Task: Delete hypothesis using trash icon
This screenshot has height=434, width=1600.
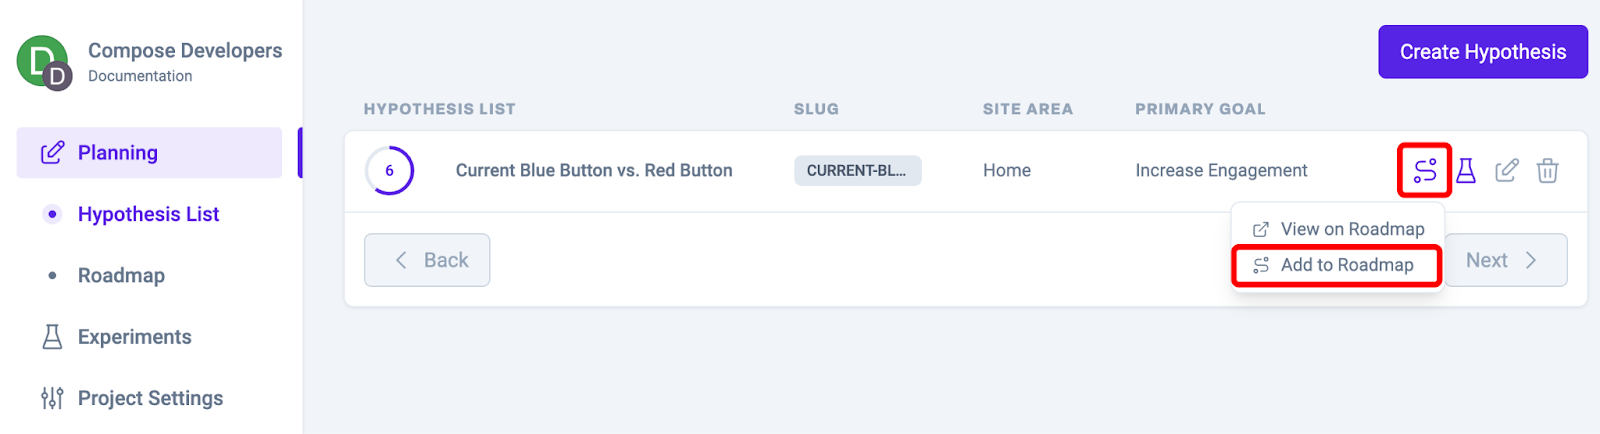Action: point(1547,171)
